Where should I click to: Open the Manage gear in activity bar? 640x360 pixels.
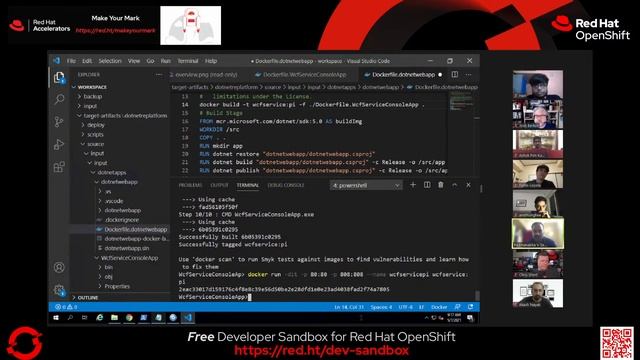[59, 290]
